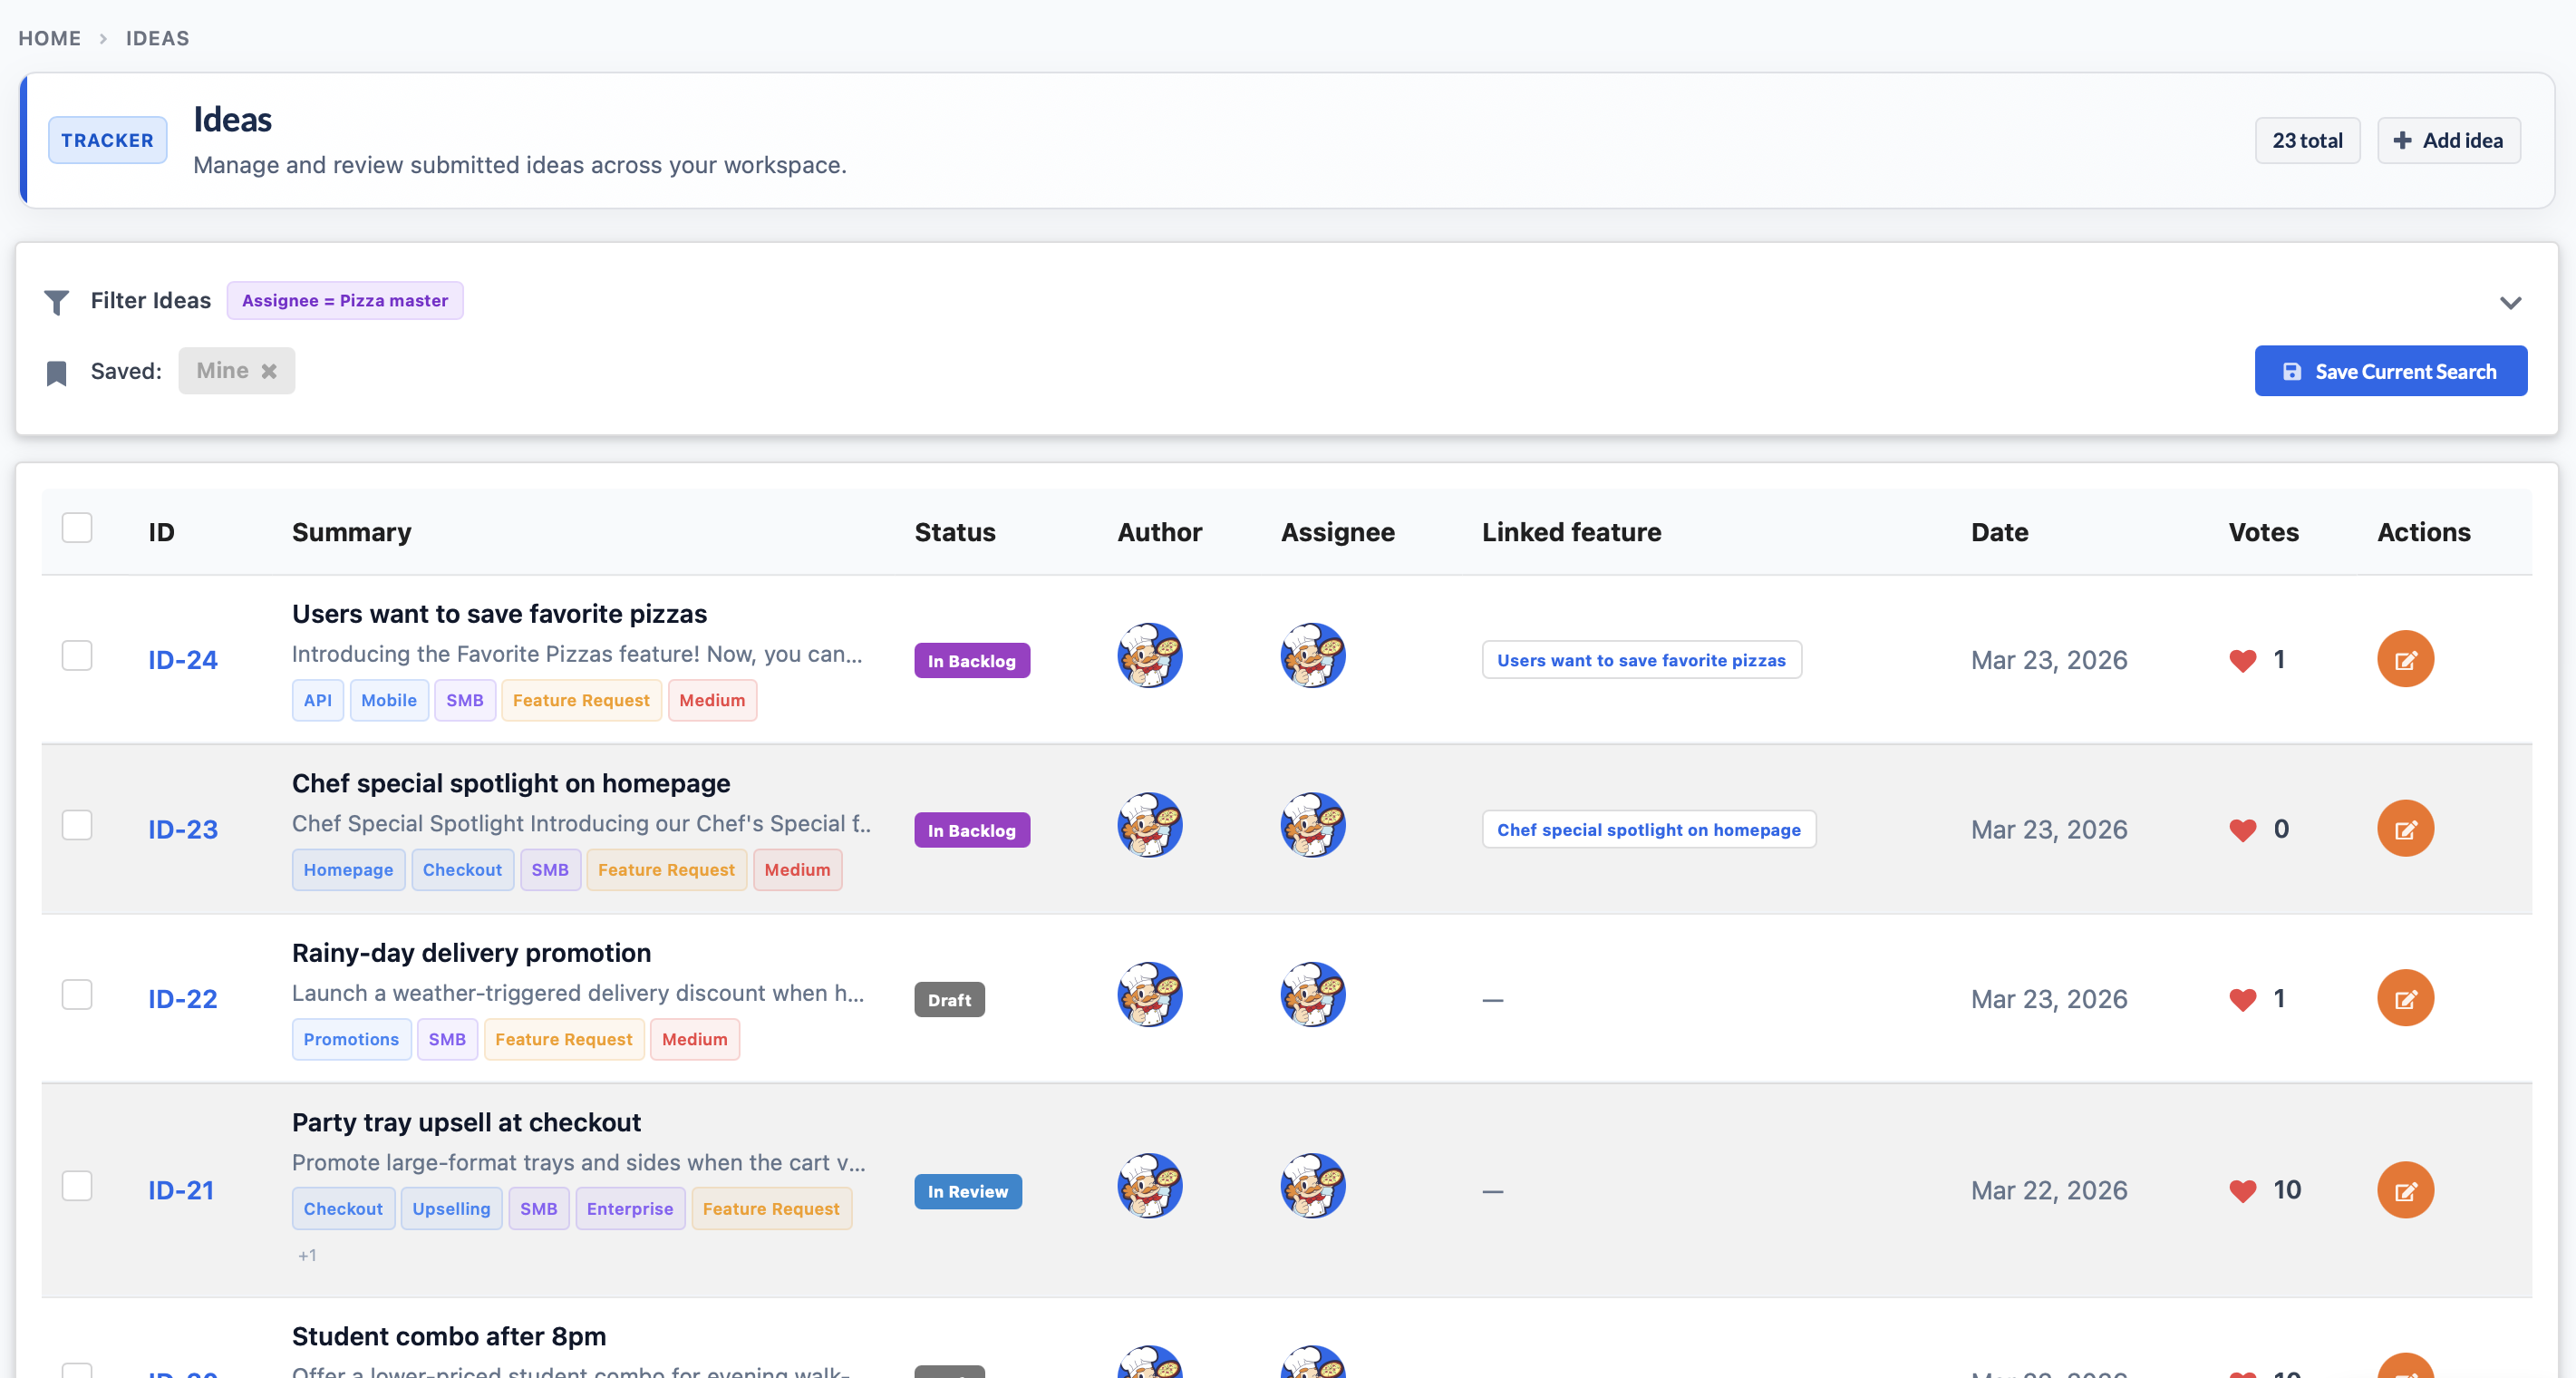Click the Enterprise tag on ID-21
Viewport: 2576px width, 1378px height.
tap(630, 1209)
